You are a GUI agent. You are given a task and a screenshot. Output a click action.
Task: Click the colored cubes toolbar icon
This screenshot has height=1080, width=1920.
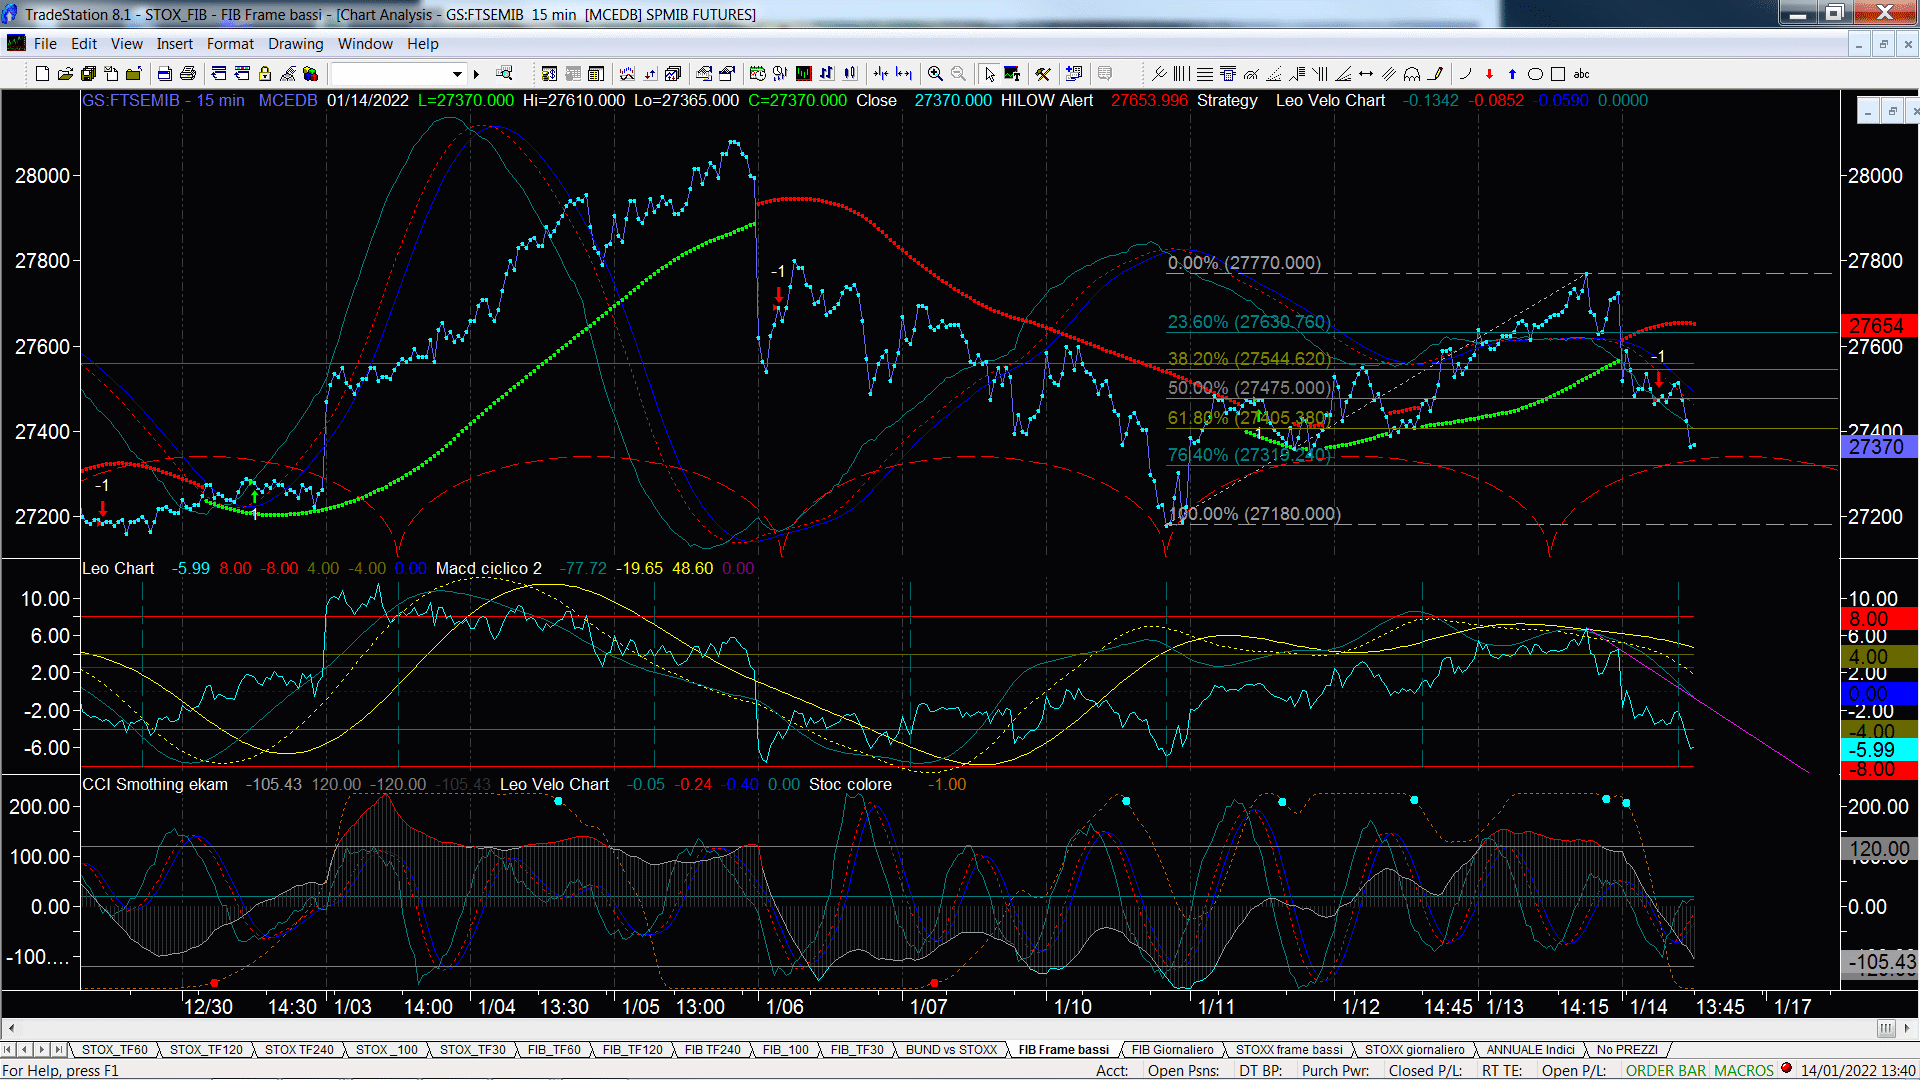pos(310,74)
